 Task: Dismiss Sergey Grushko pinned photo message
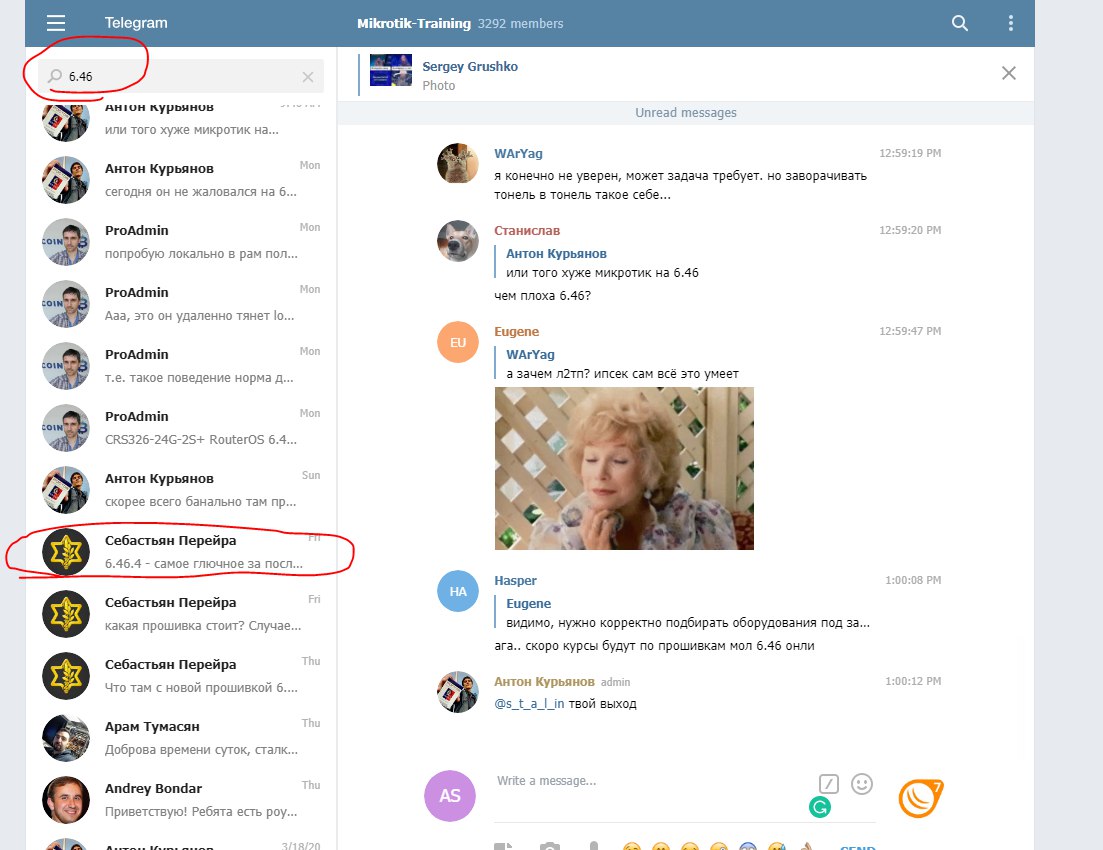click(x=1008, y=73)
